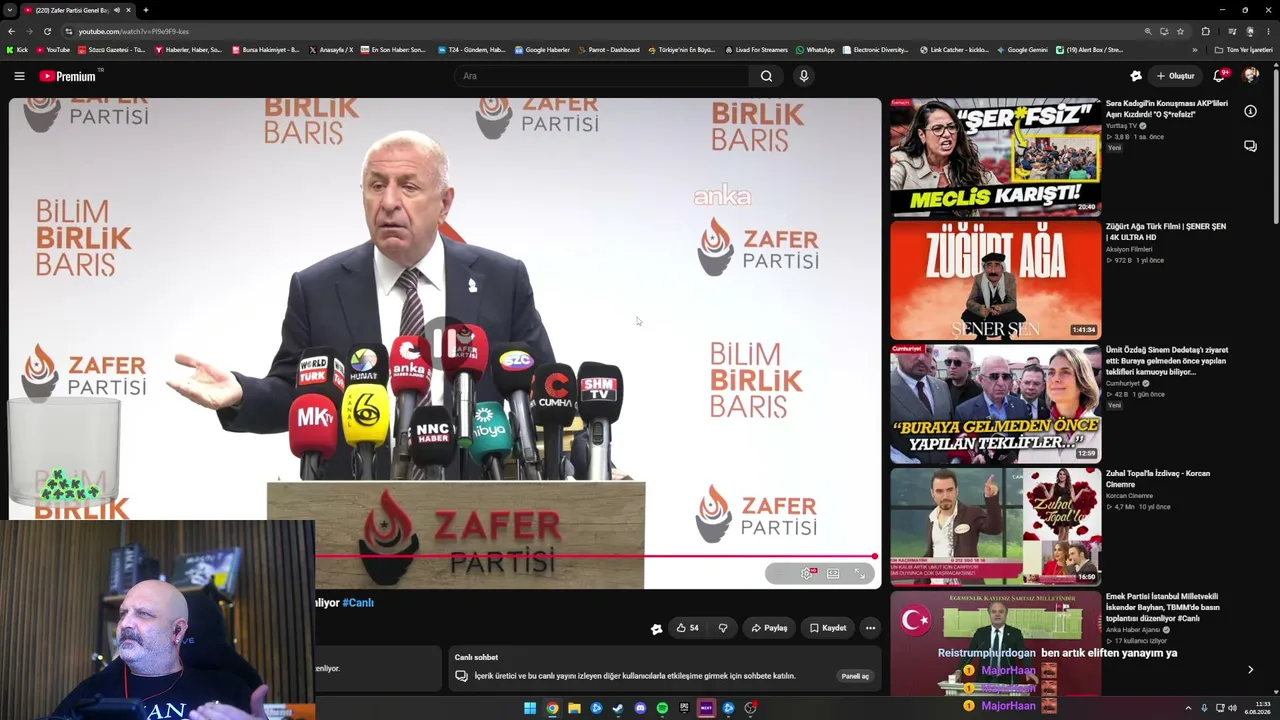This screenshot has height=720, width=1280.
Task: Open the account avatar menu
Action: point(1250,76)
